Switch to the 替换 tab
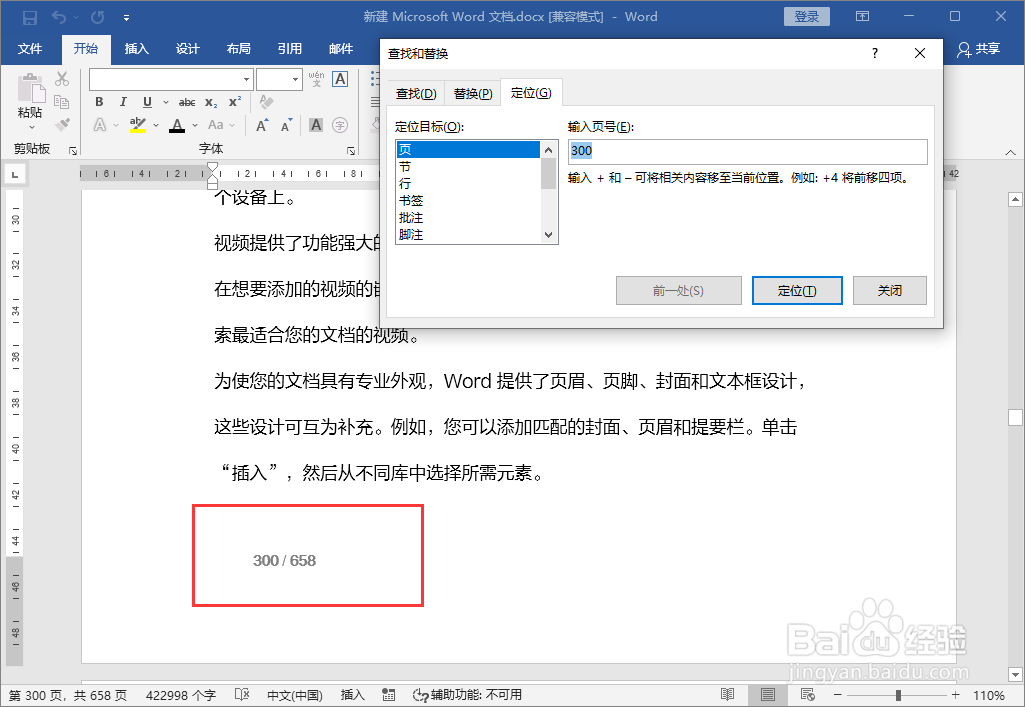This screenshot has width=1025, height=707. [x=471, y=92]
